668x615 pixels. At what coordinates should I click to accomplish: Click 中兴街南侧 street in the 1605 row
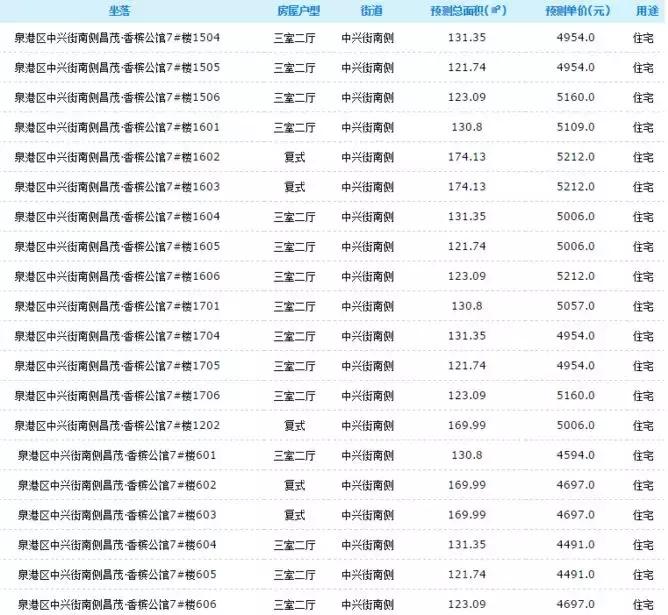[368, 247]
